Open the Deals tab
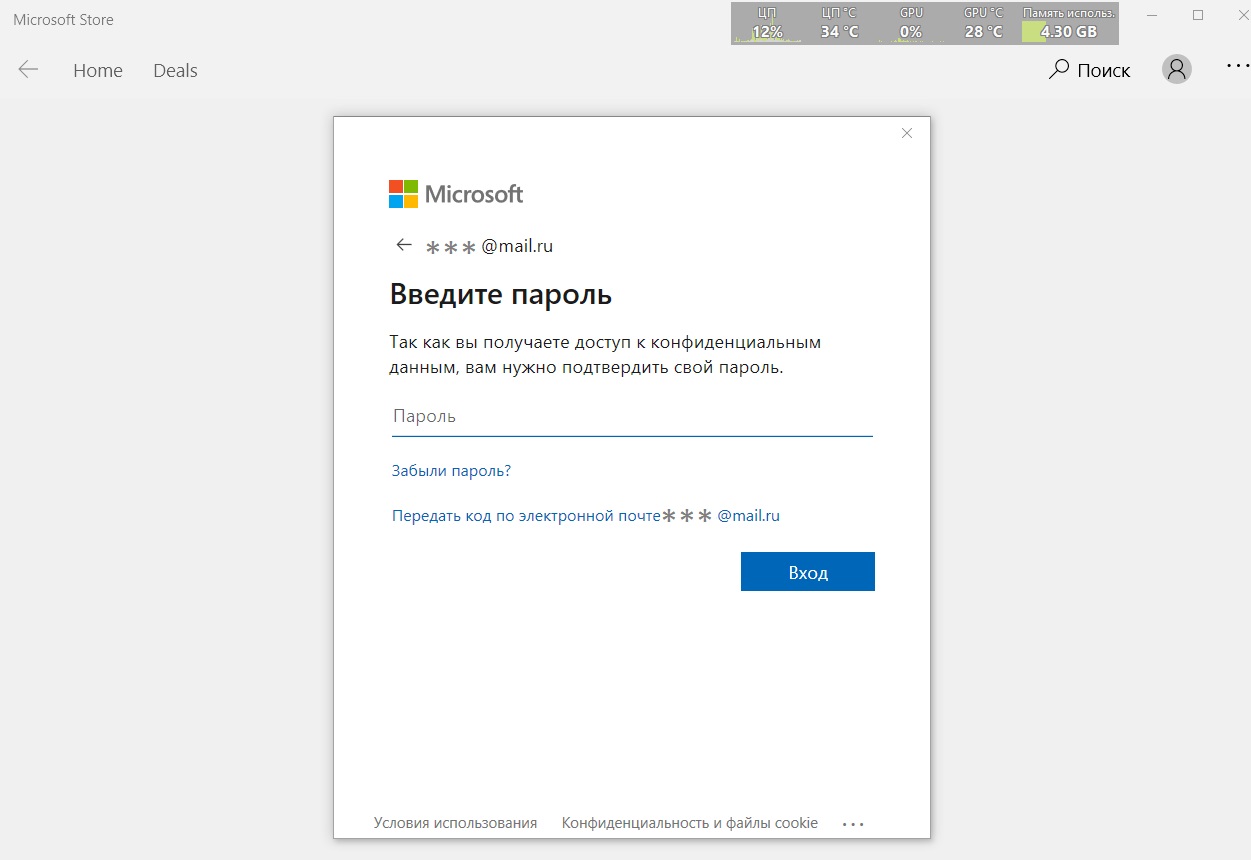1251x860 pixels. tap(175, 71)
